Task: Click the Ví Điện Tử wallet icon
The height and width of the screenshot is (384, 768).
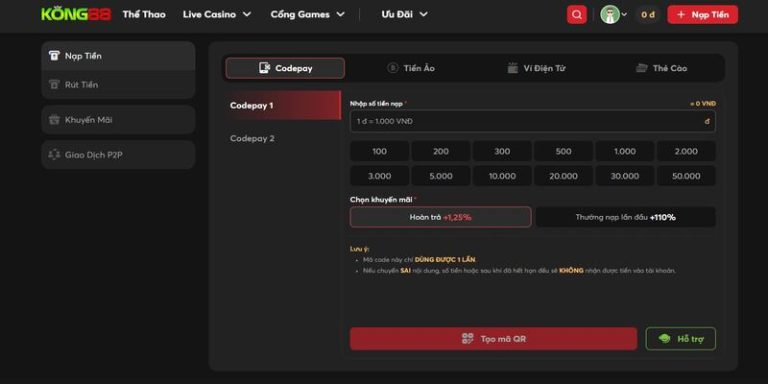Action: [x=512, y=68]
